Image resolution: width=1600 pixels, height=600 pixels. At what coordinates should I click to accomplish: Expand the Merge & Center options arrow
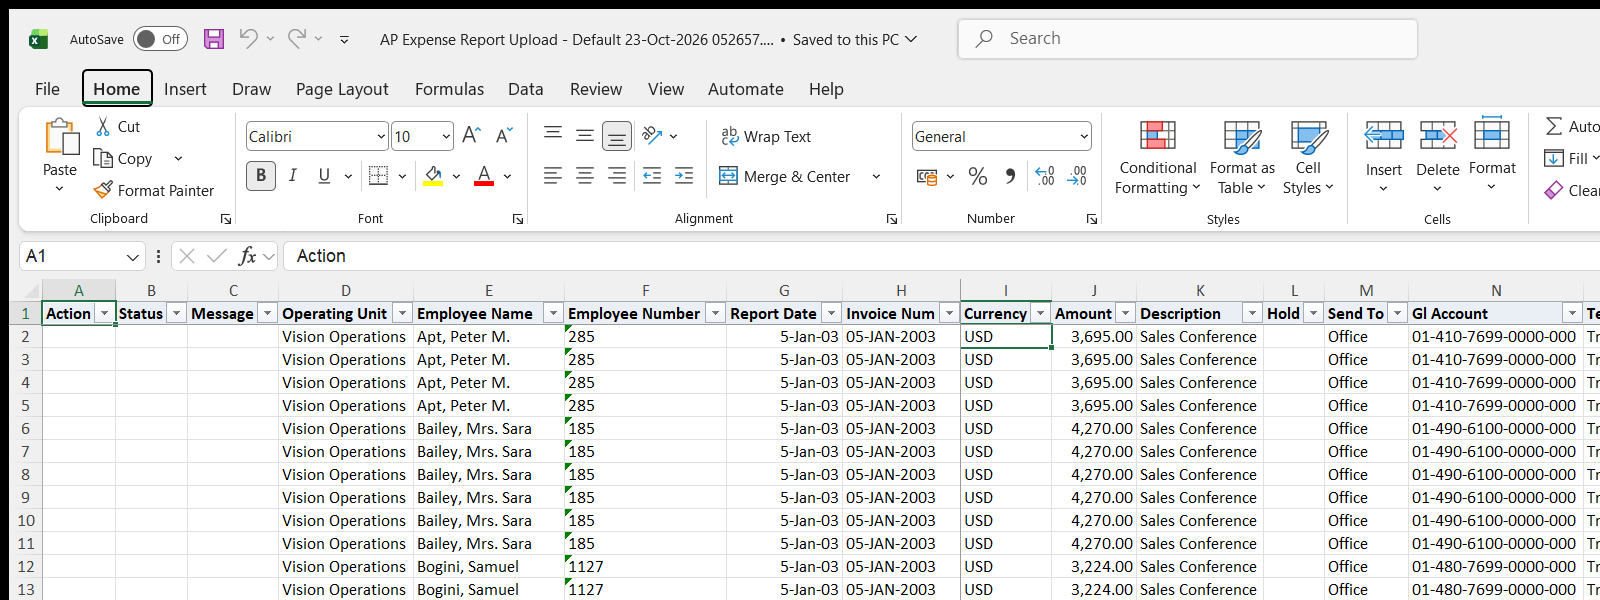[x=876, y=177]
